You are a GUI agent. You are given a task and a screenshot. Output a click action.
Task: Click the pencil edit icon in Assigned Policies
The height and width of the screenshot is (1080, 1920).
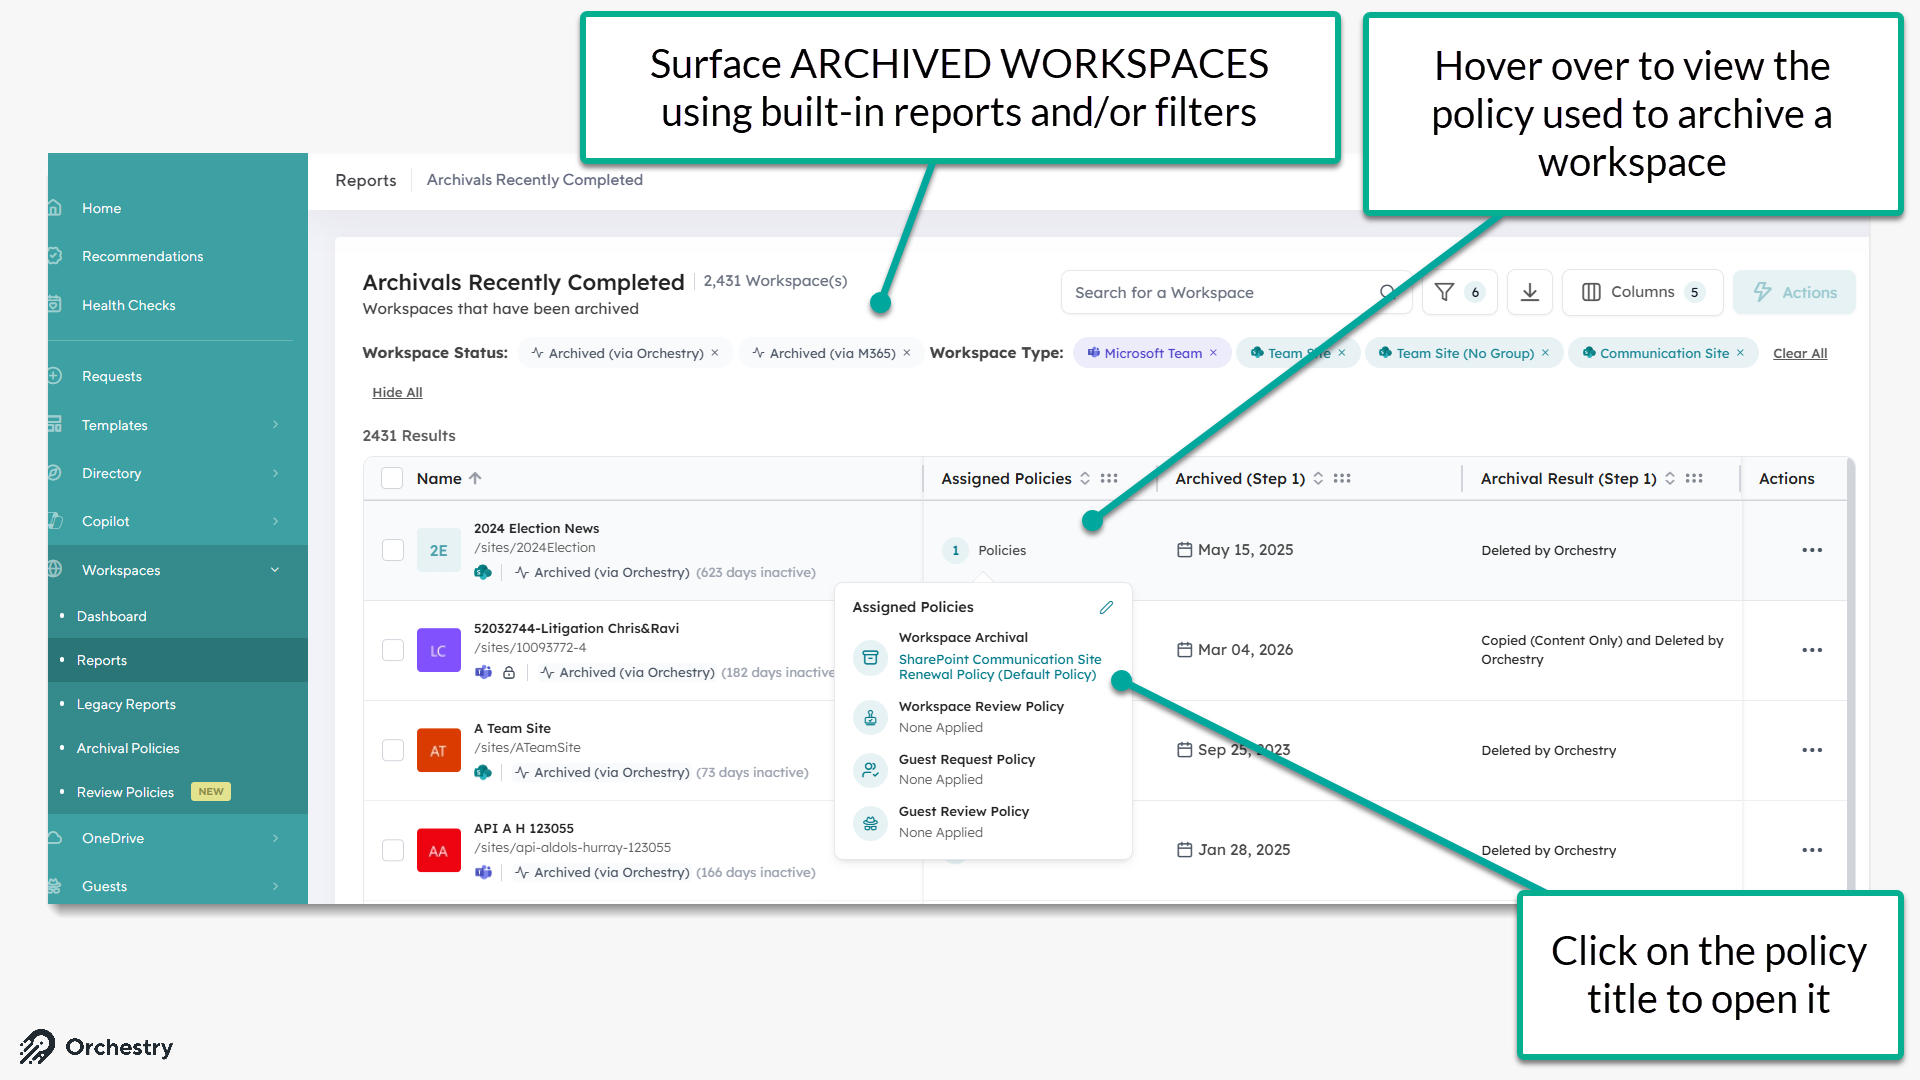point(1106,607)
